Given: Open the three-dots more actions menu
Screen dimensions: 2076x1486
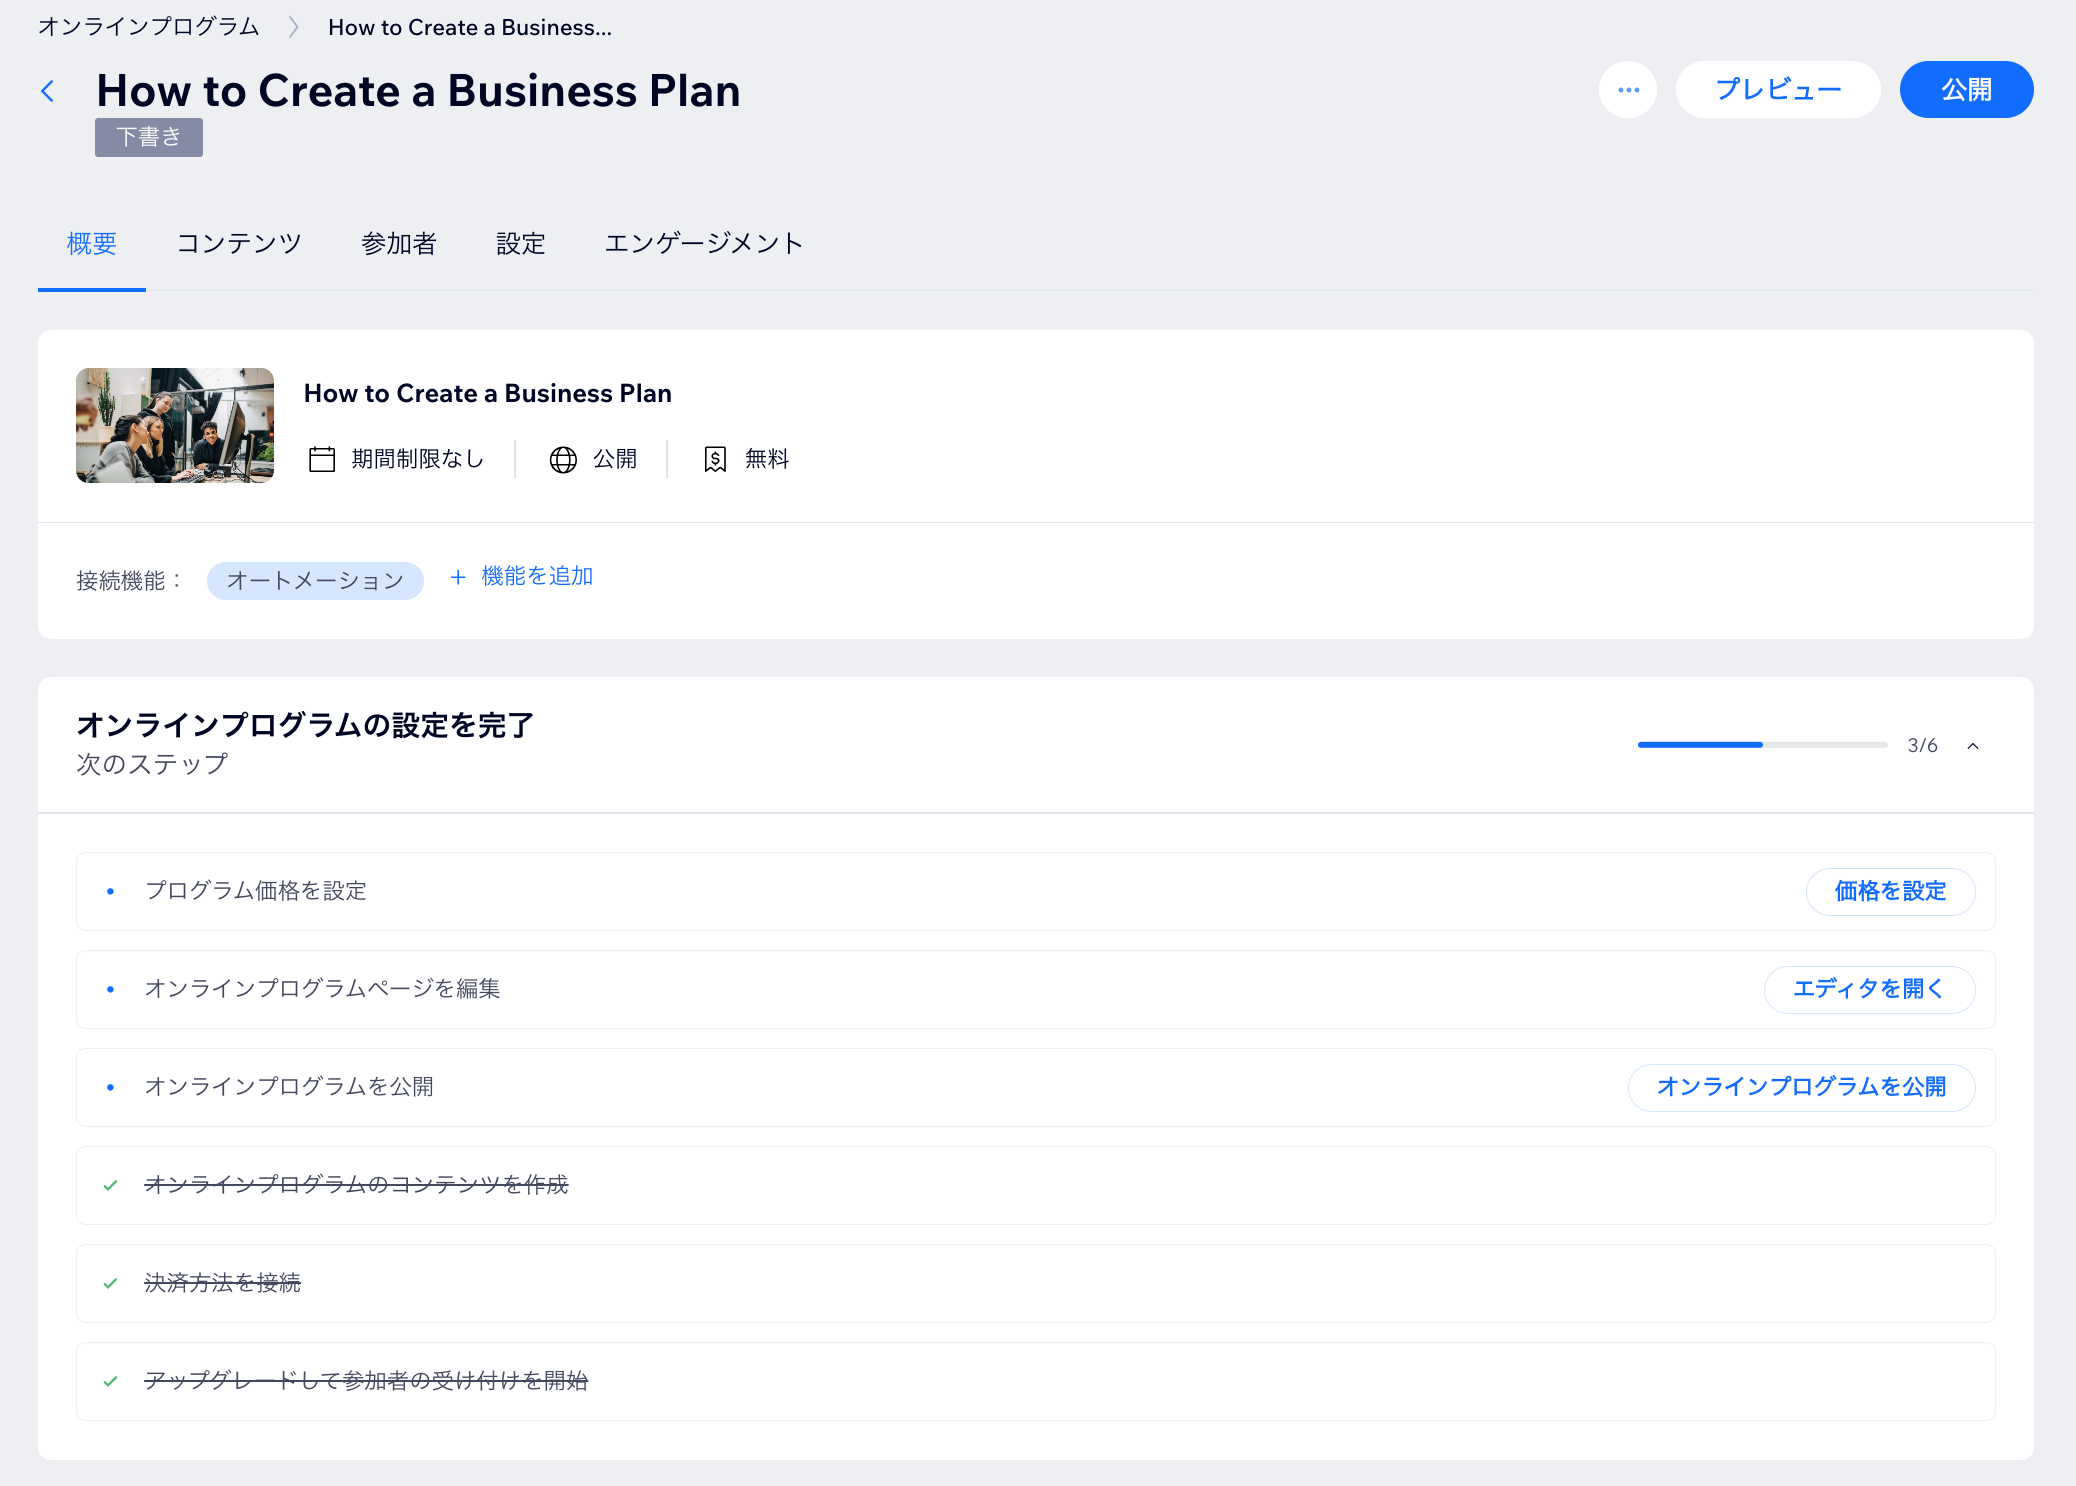Looking at the screenshot, I should (x=1628, y=90).
